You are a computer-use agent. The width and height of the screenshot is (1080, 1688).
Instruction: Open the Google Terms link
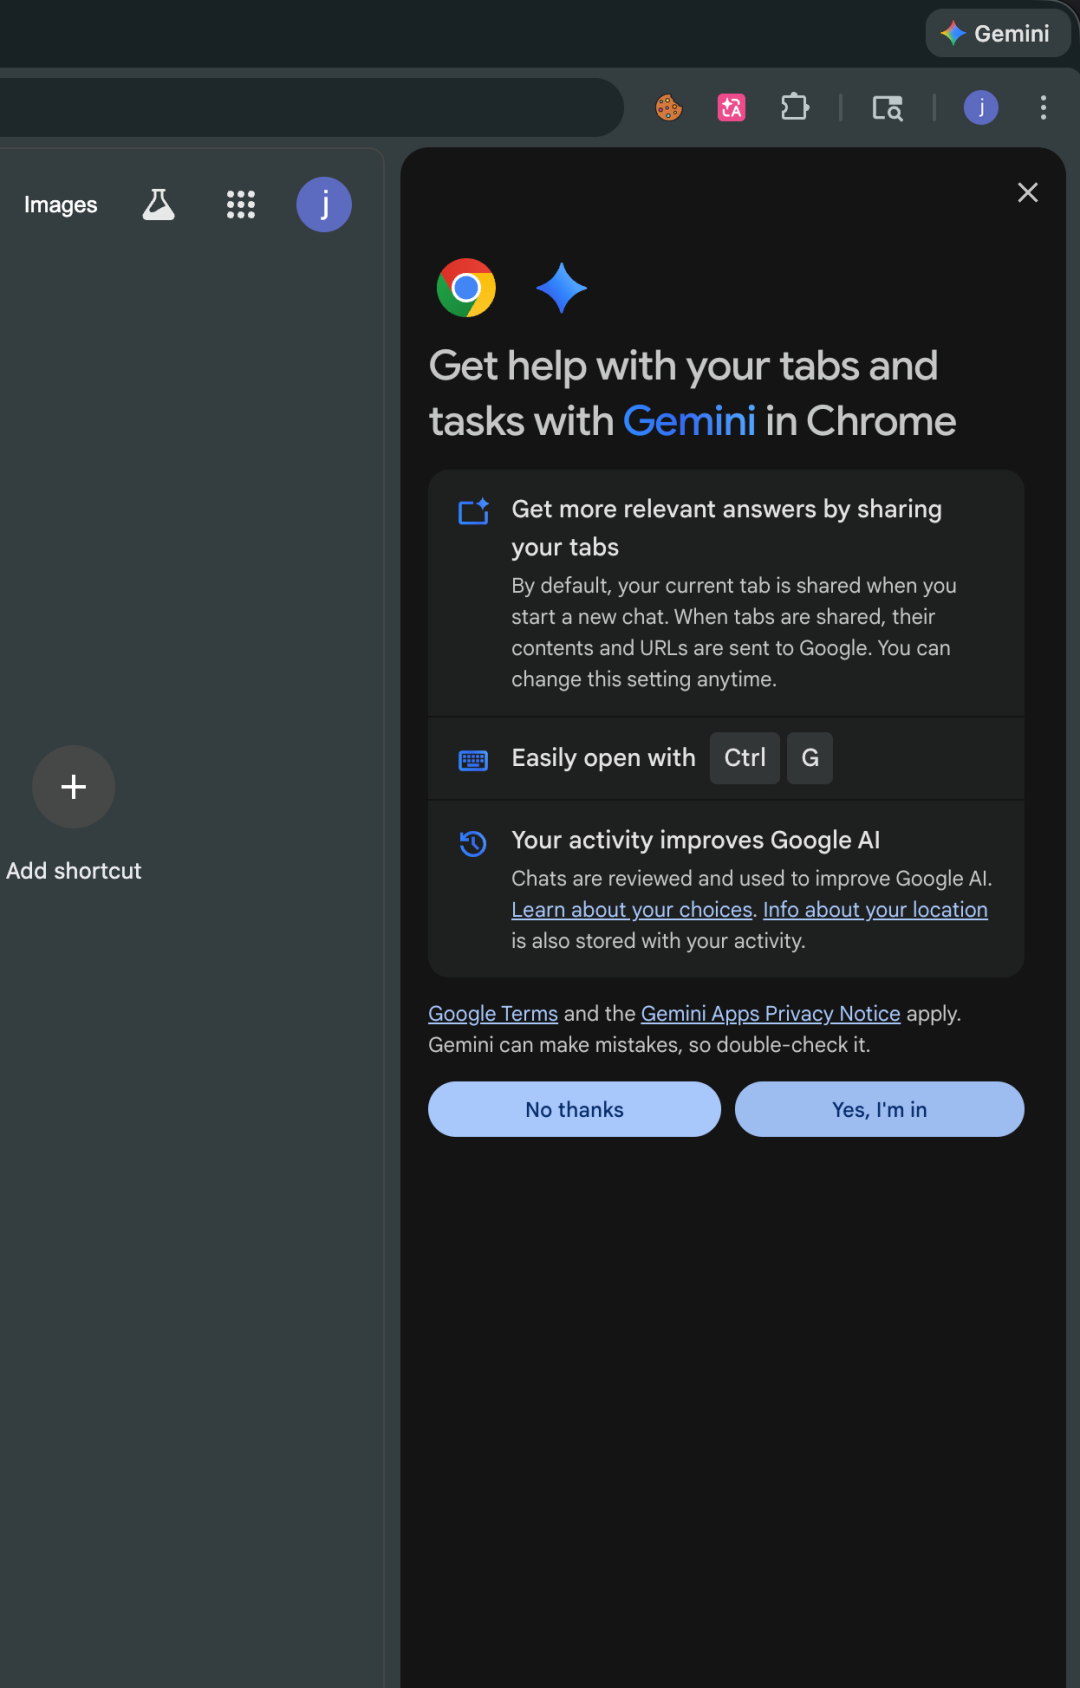(493, 1014)
